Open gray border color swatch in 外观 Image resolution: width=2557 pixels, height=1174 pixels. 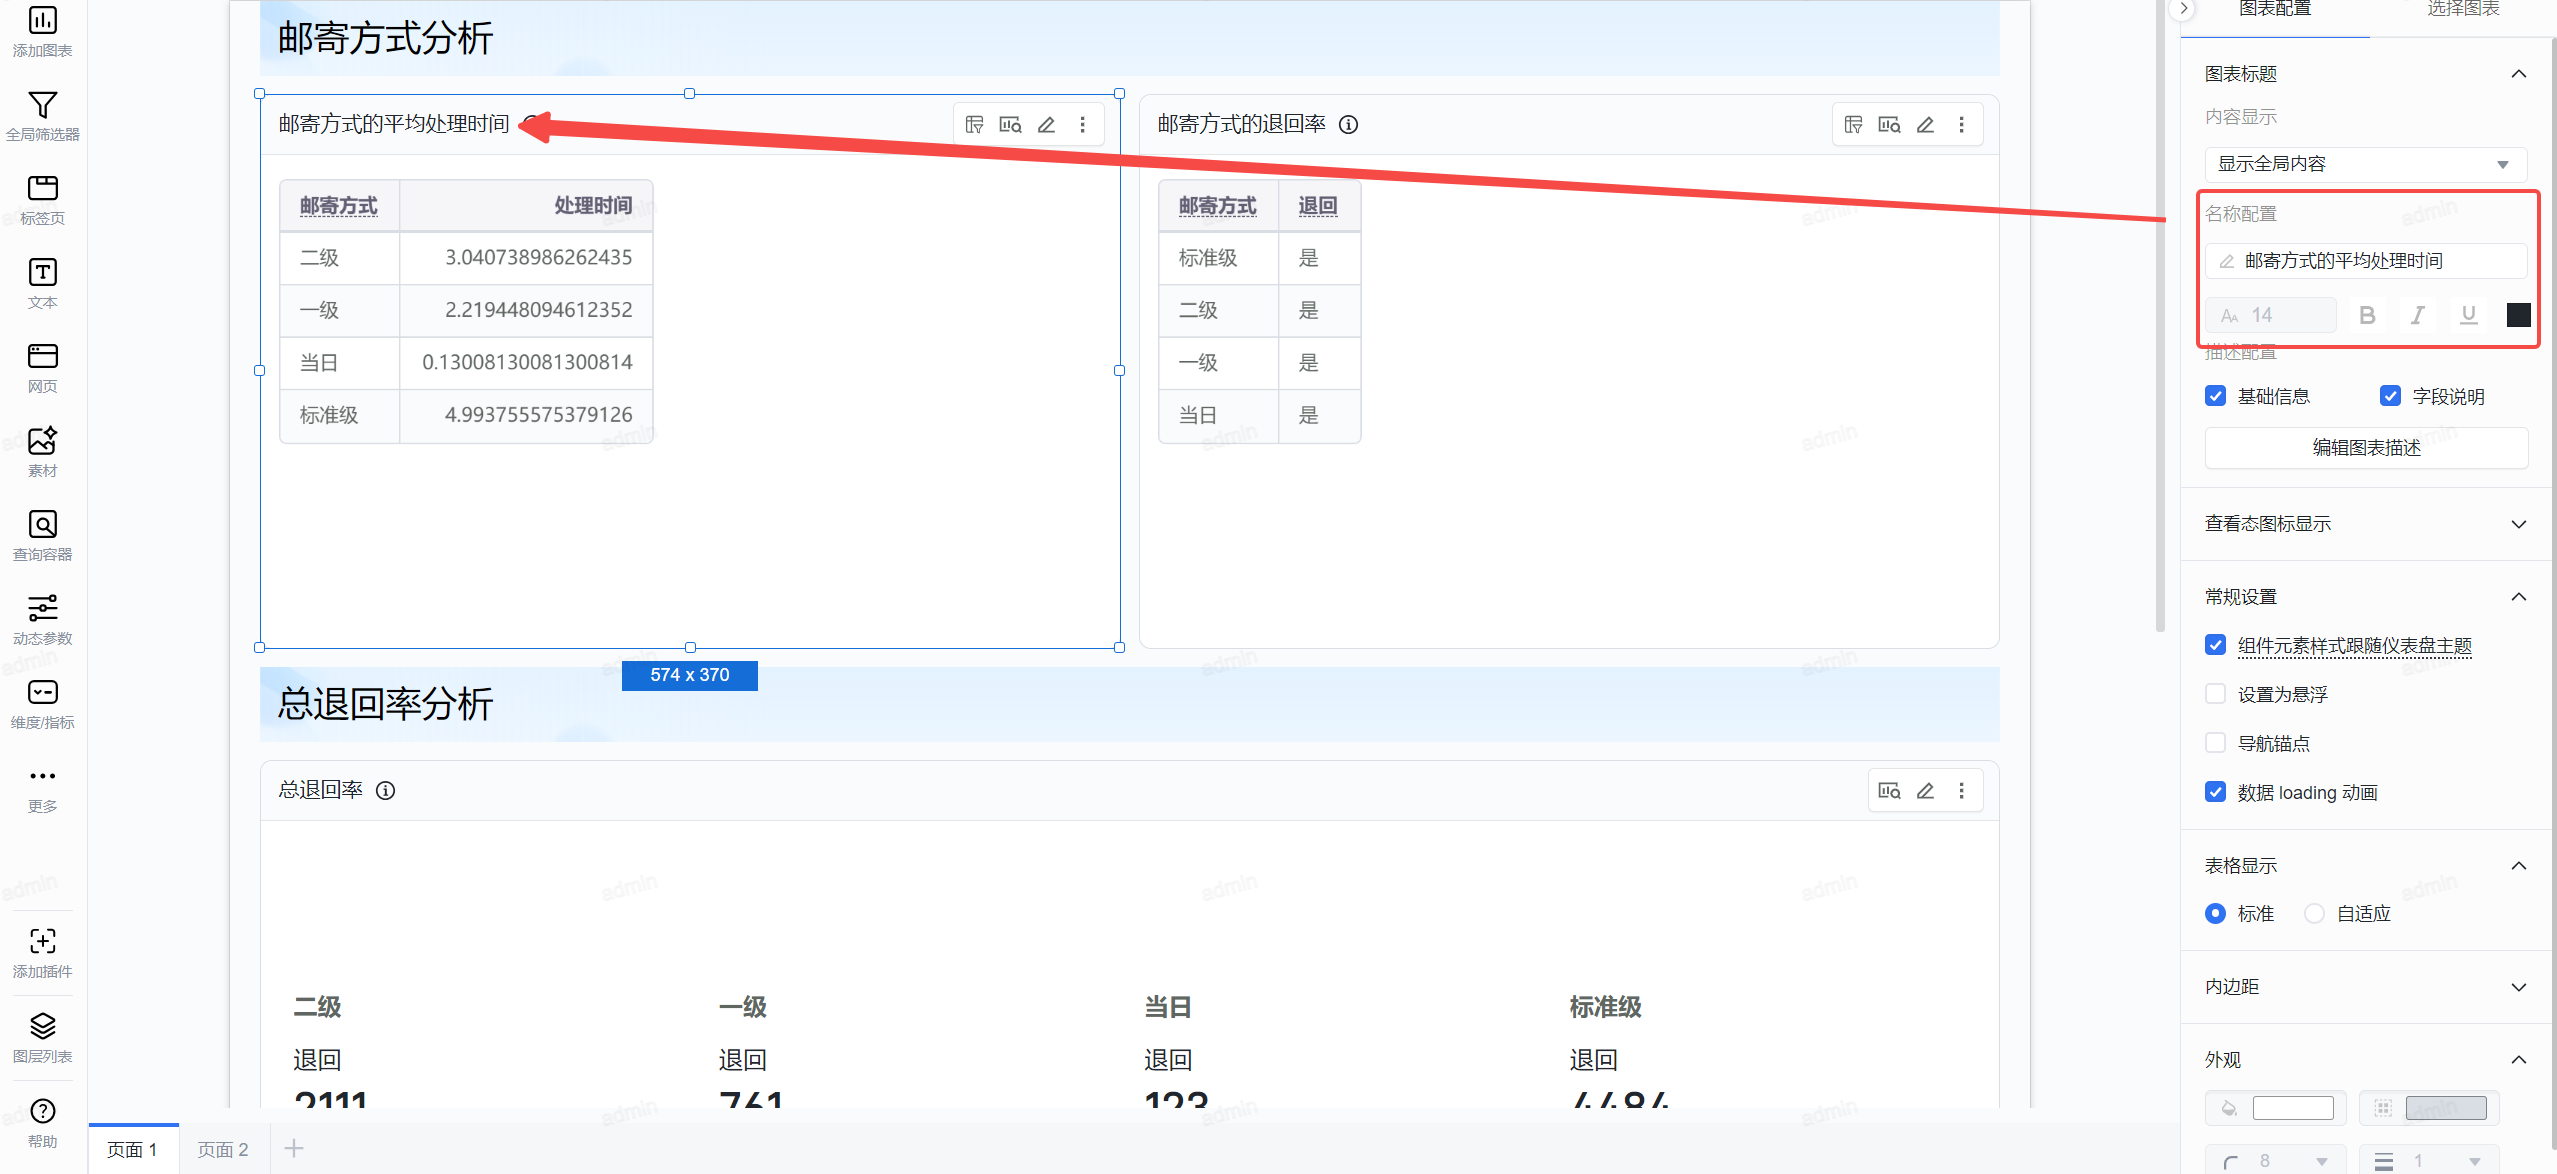pos(2445,1108)
